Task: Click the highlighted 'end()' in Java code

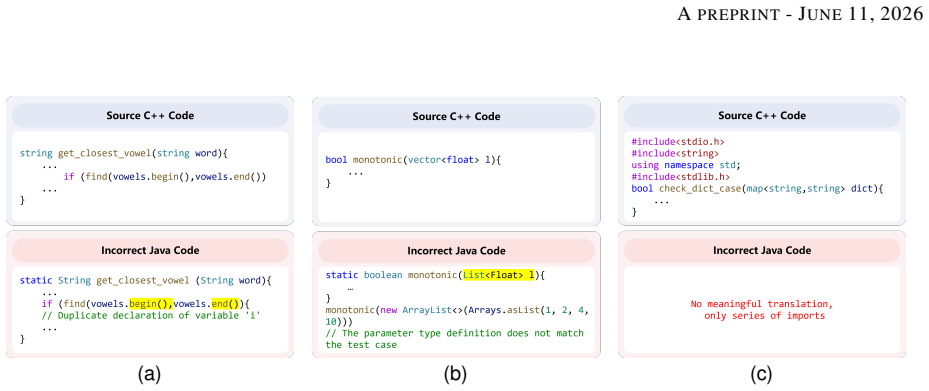Action: click(225, 303)
